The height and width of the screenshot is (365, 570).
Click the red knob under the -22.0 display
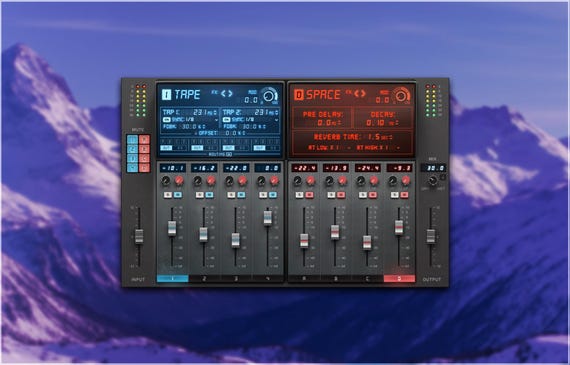click(x=242, y=180)
